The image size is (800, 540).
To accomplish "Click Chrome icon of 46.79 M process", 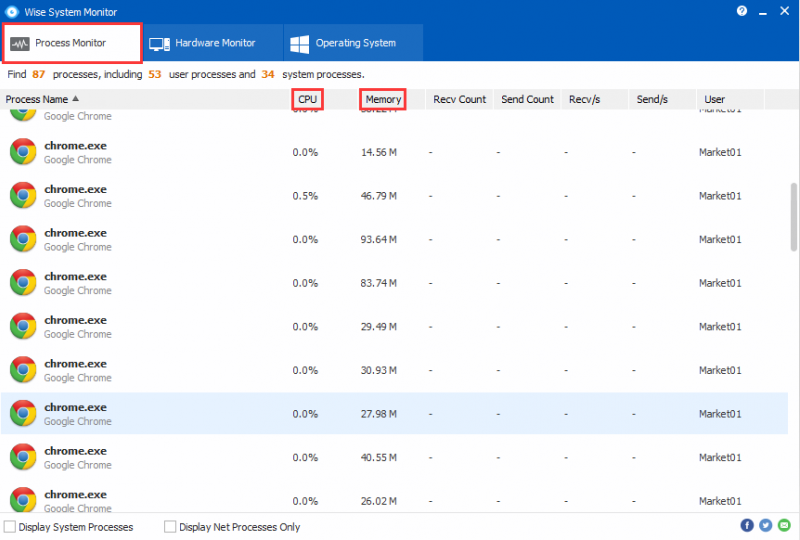I will 23,195.
